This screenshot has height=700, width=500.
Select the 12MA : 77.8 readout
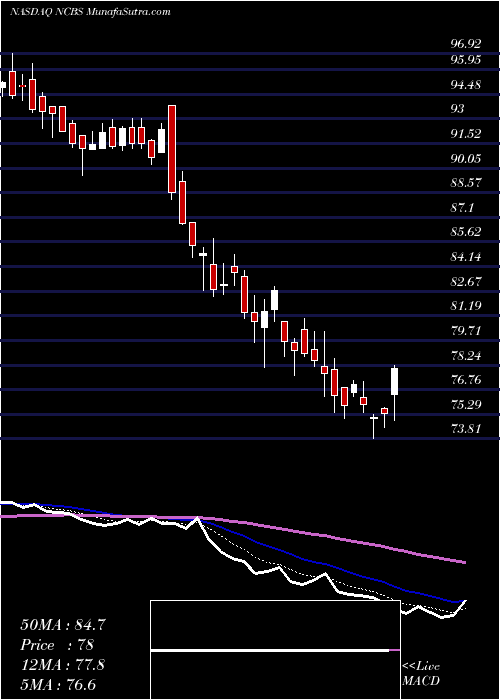click(62, 665)
